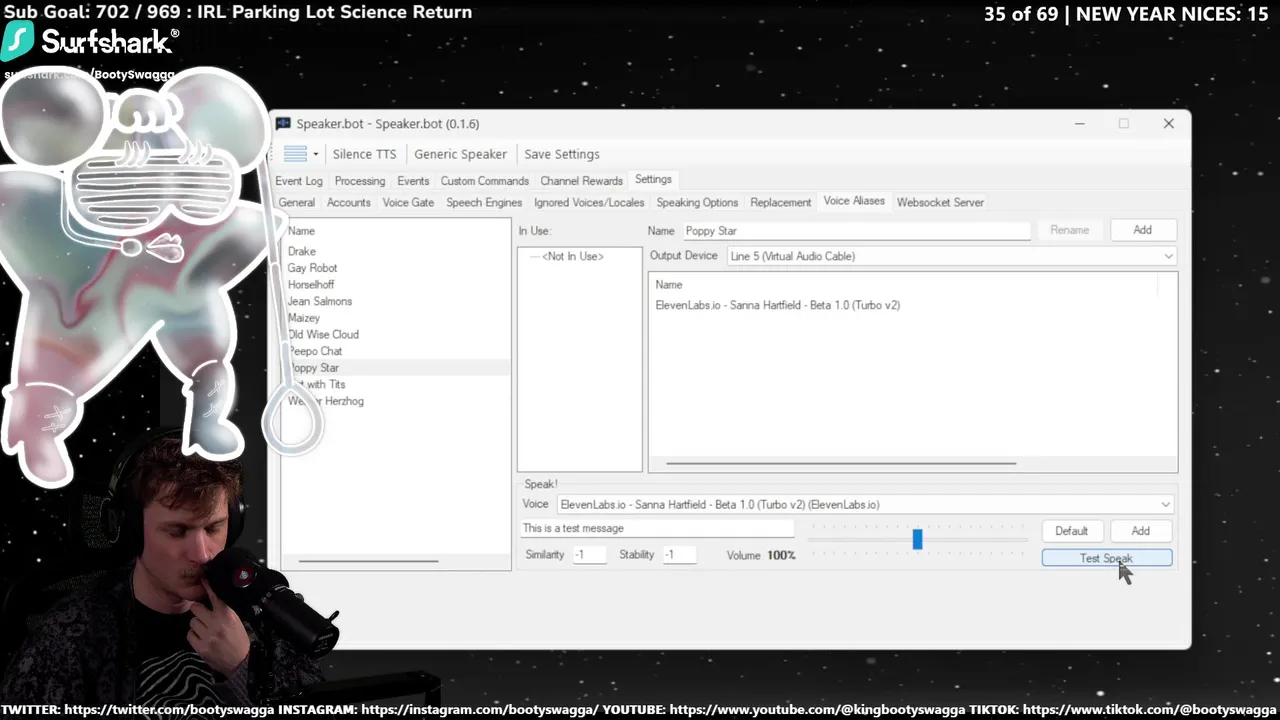Close the Speaker.bot window

point(1168,124)
